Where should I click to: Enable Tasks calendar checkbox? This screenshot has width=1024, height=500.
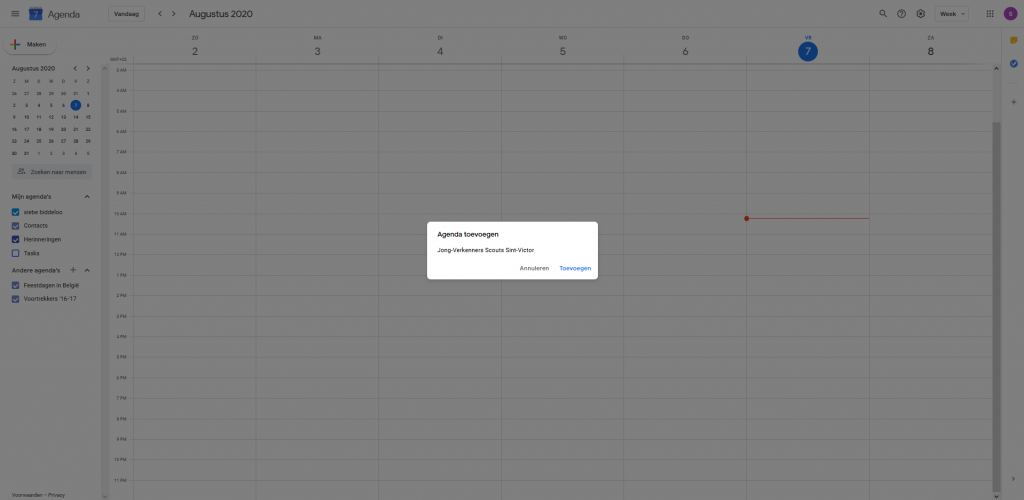point(16,253)
